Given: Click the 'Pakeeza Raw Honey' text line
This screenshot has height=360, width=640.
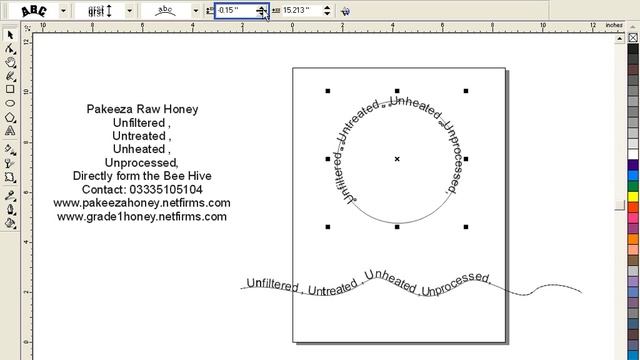Looking at the screenshot, I should [x=142, y=109].
